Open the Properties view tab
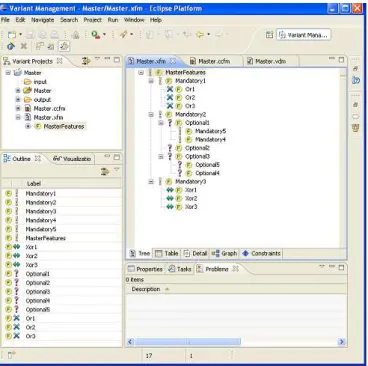The width and height of the screenshot is (368, 366). pos(145,269)
